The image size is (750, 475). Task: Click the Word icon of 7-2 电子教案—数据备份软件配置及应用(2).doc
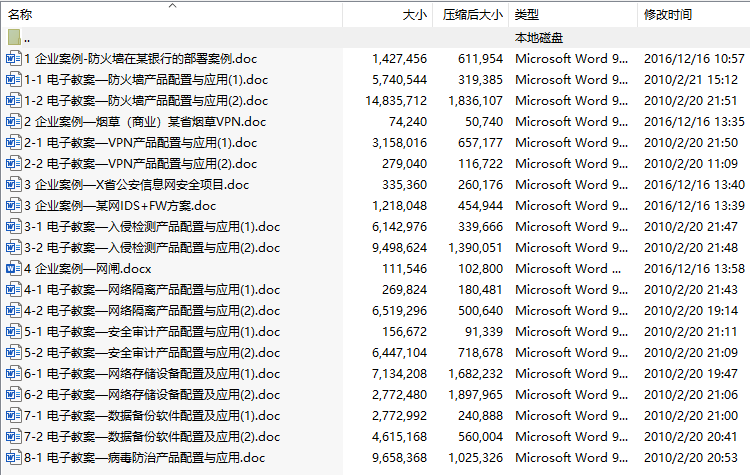pos(13,437)
